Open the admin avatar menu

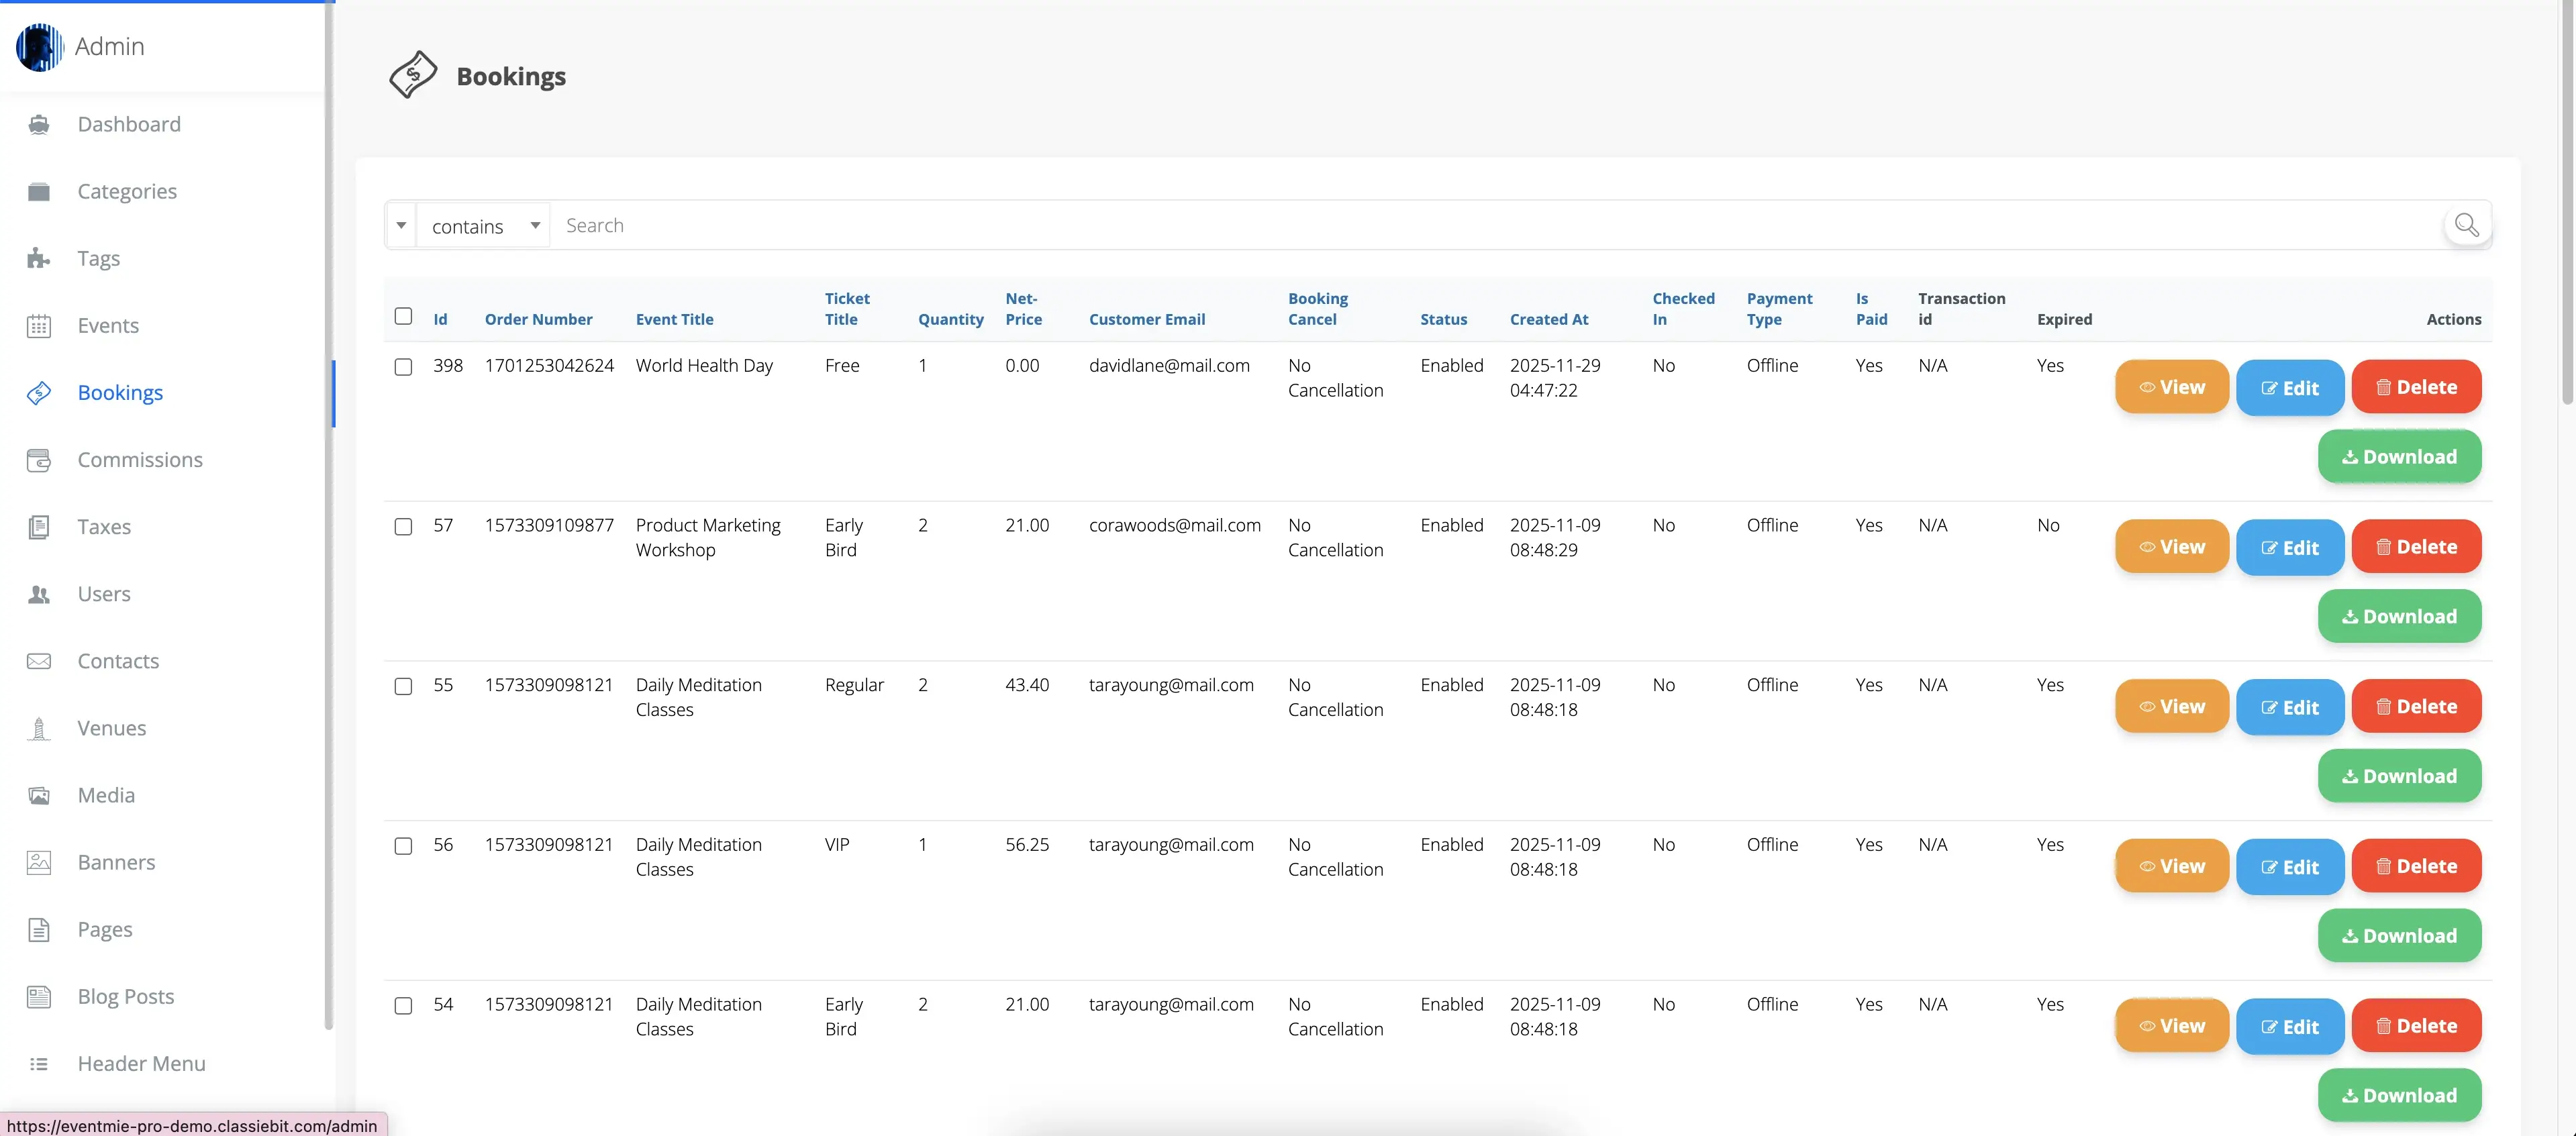(x=39, y=46)
